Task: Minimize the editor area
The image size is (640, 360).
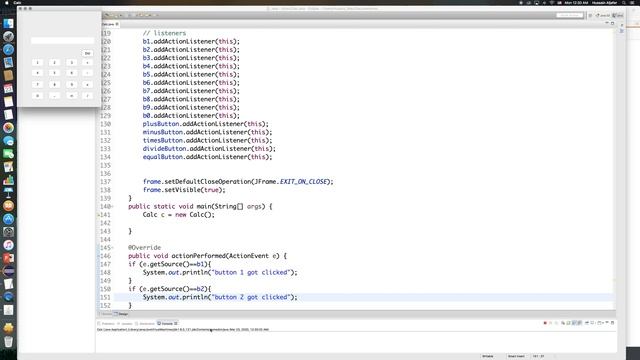Action: (607, 23)
